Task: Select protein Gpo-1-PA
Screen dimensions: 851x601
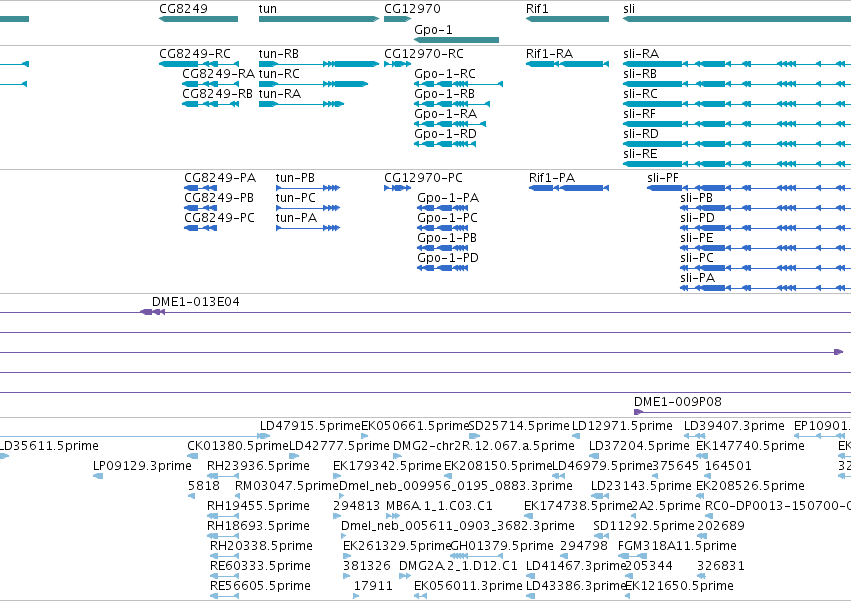Action: coord(442,208)
